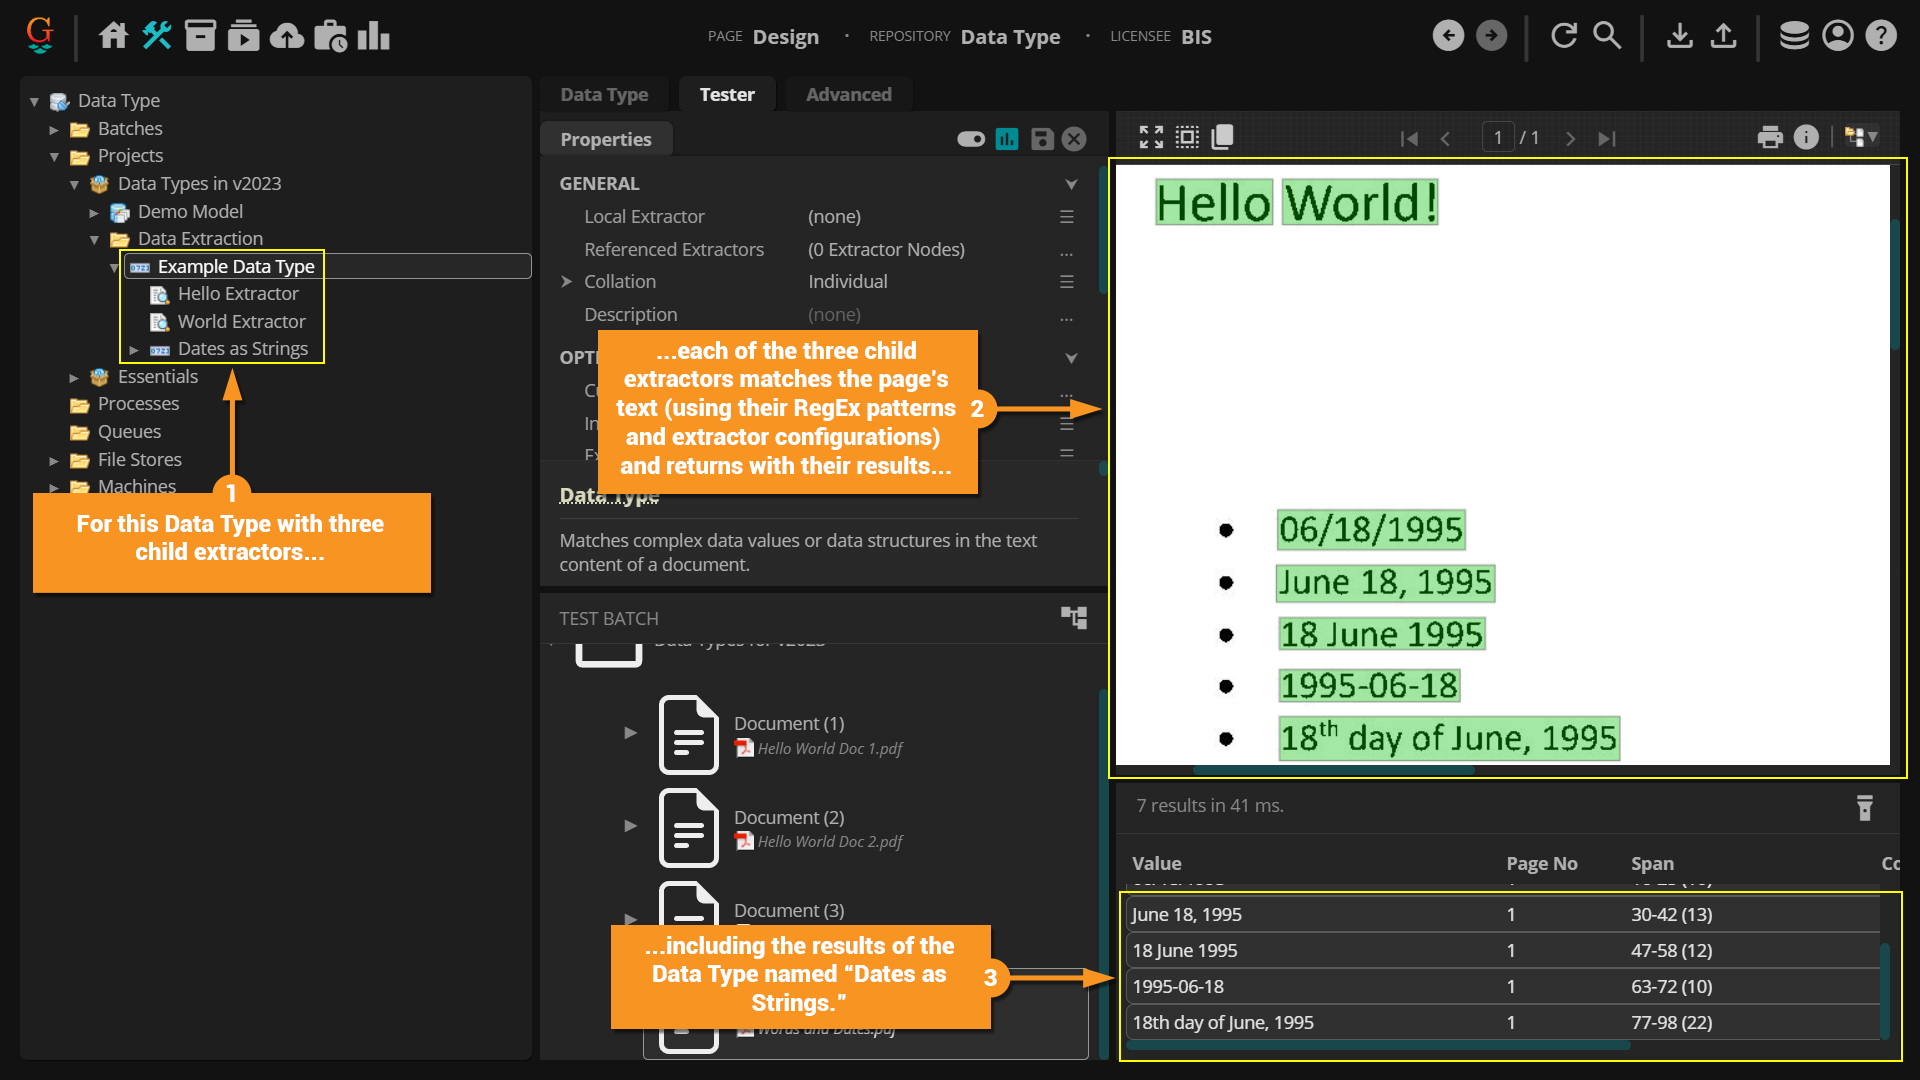The image size is (1920, 1080).
Task: Open the help question mark icon
Action: pos(1881,36)
